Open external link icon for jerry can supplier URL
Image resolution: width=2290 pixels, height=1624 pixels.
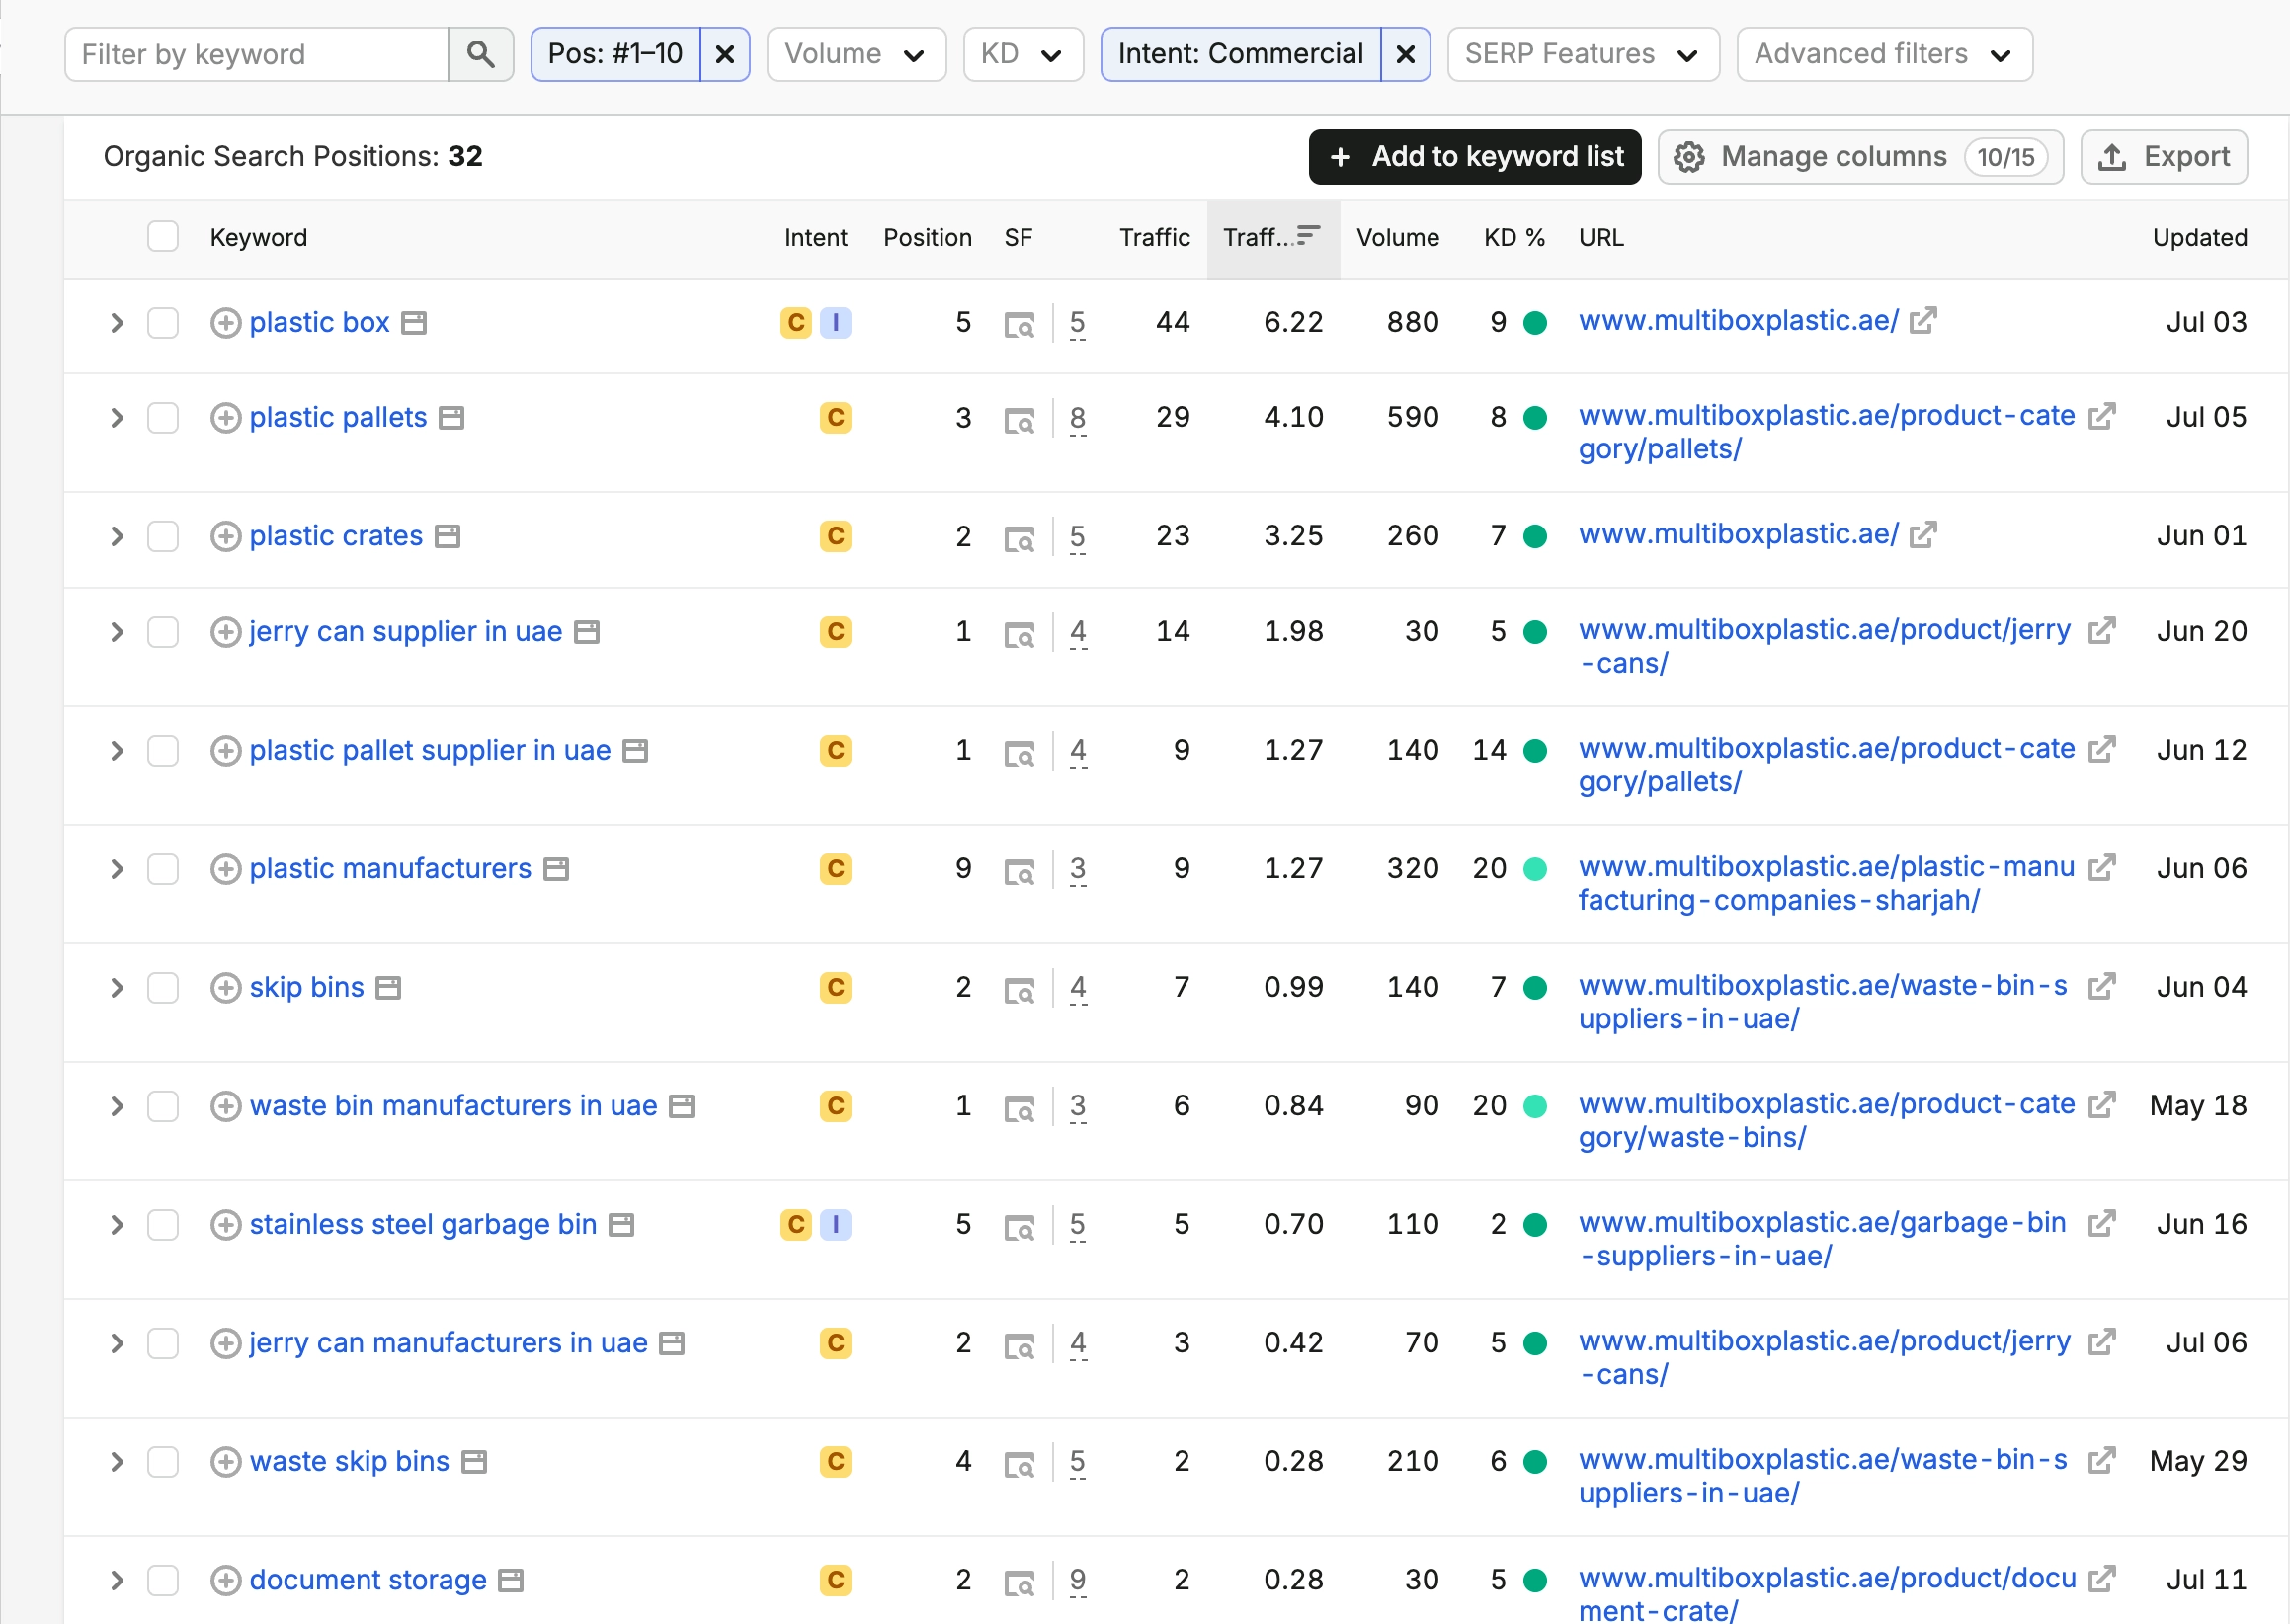point(2102,630)
